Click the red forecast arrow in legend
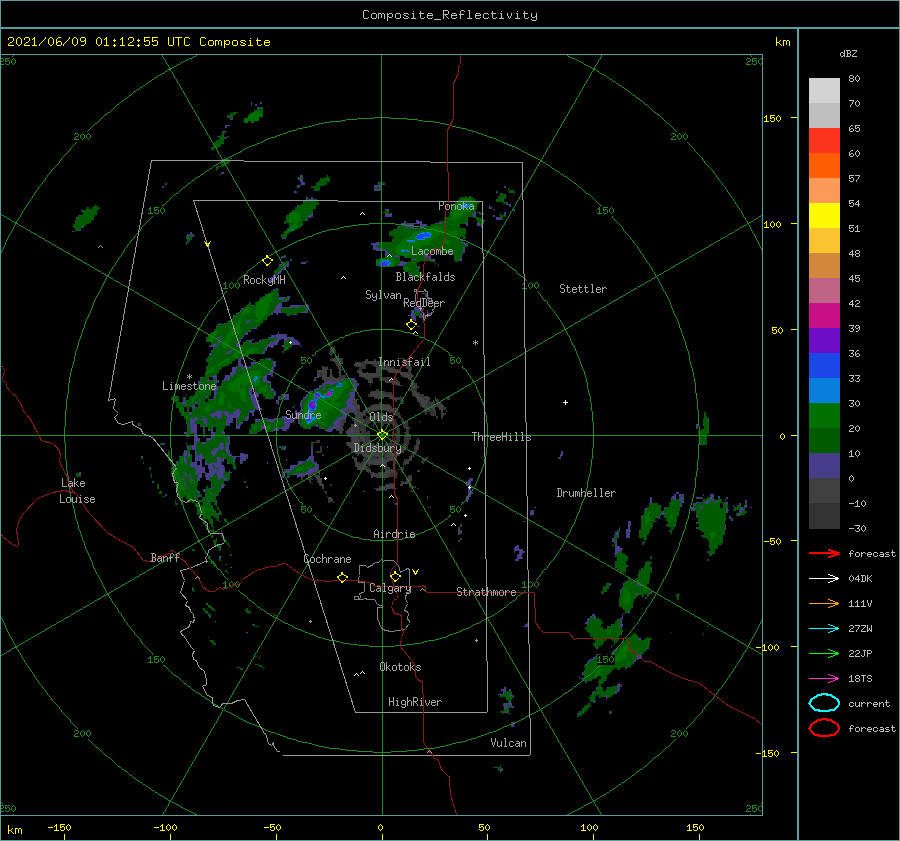 (824, 553)
